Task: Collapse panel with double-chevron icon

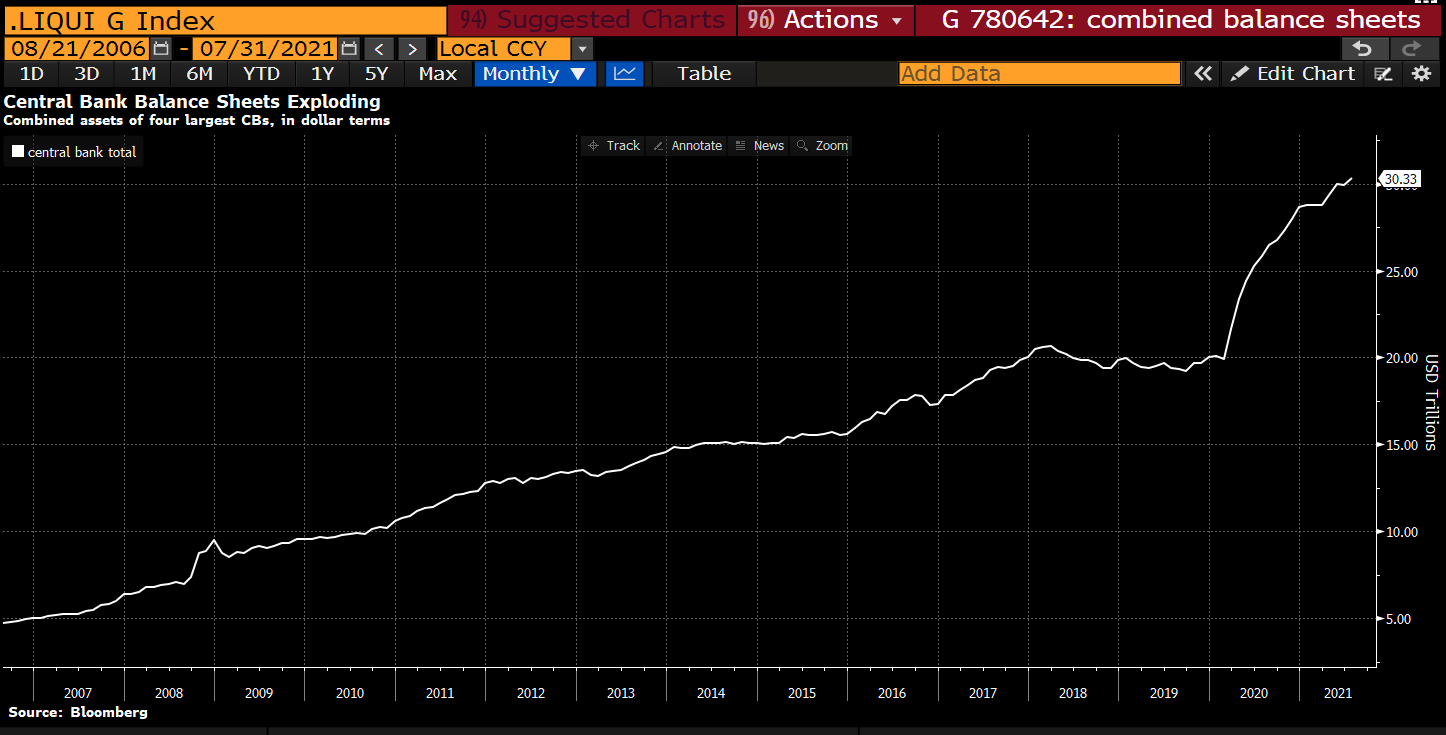Action: pos(1202,73)
